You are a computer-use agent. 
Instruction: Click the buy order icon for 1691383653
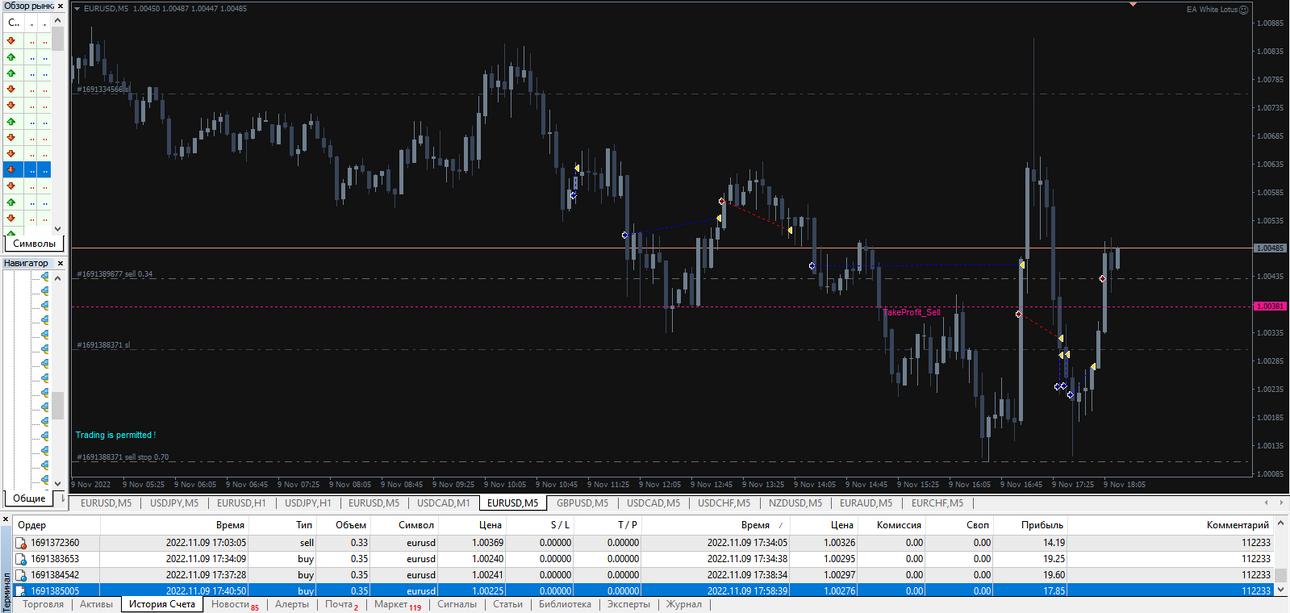(x=19, y=559)
